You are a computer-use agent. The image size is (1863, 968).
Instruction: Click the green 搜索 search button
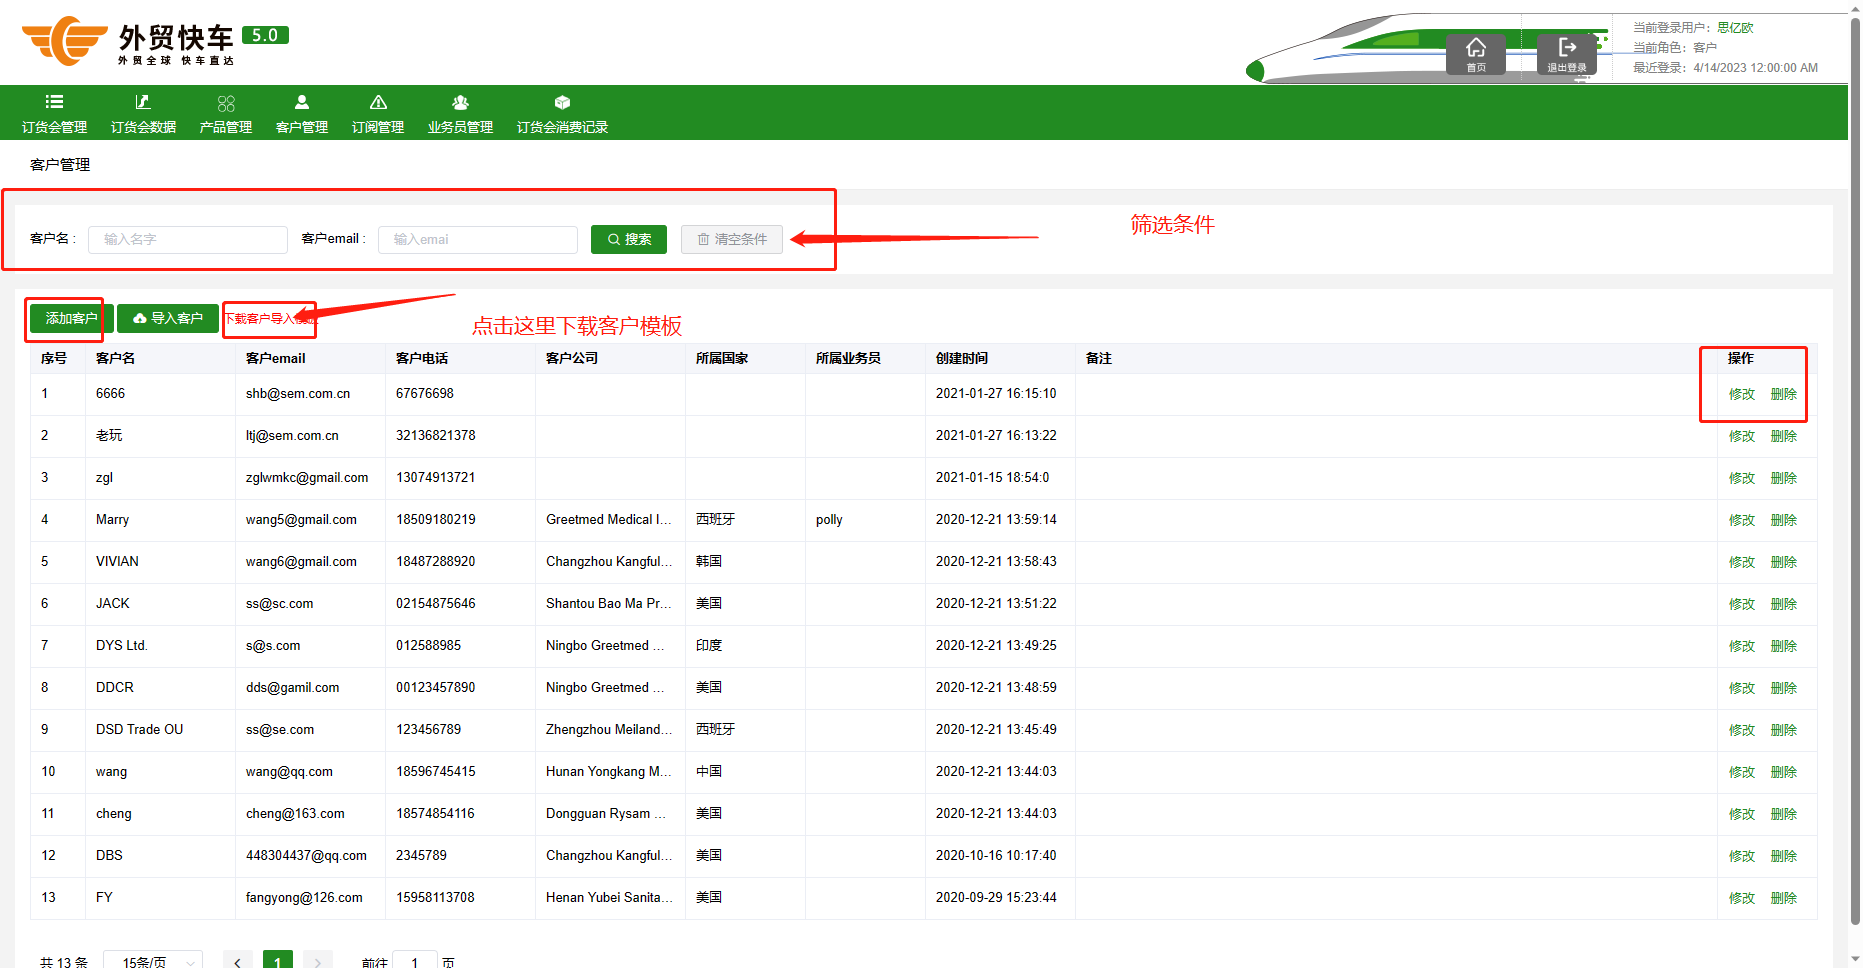point(628,239)
